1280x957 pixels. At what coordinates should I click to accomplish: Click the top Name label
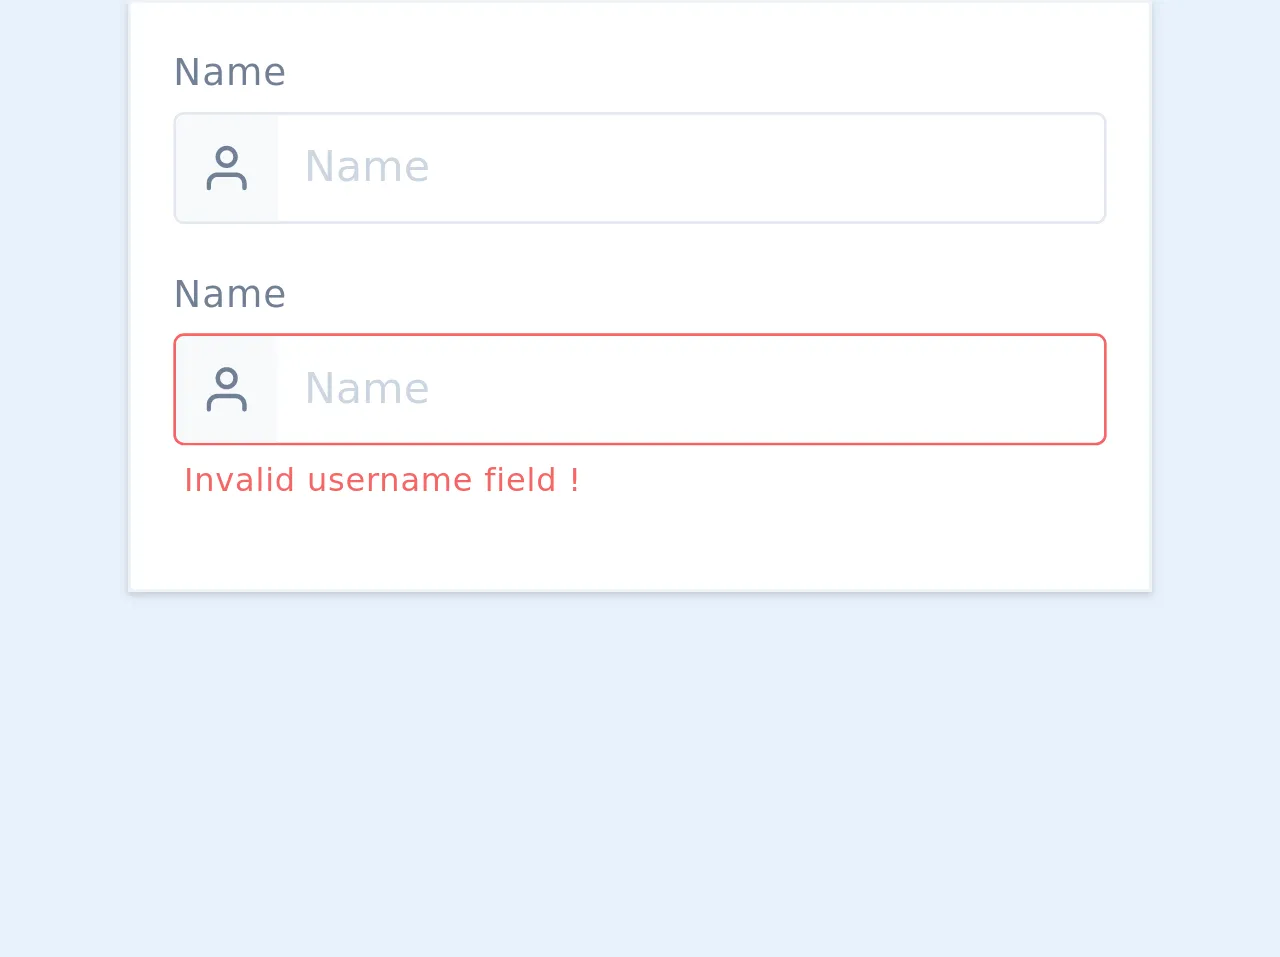[230, 73]
